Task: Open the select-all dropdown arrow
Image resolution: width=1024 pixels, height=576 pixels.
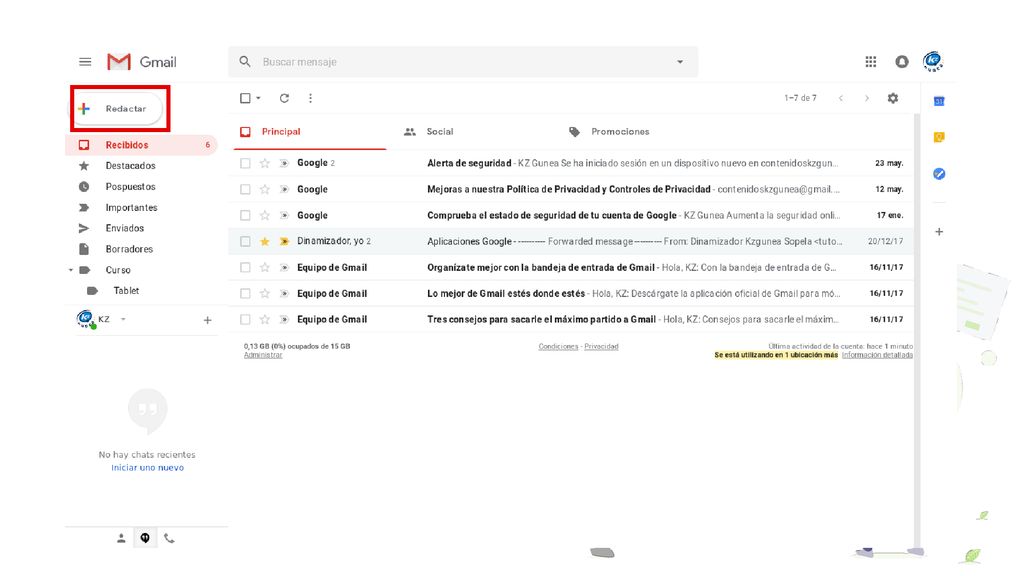Action: tap(259, 98)
